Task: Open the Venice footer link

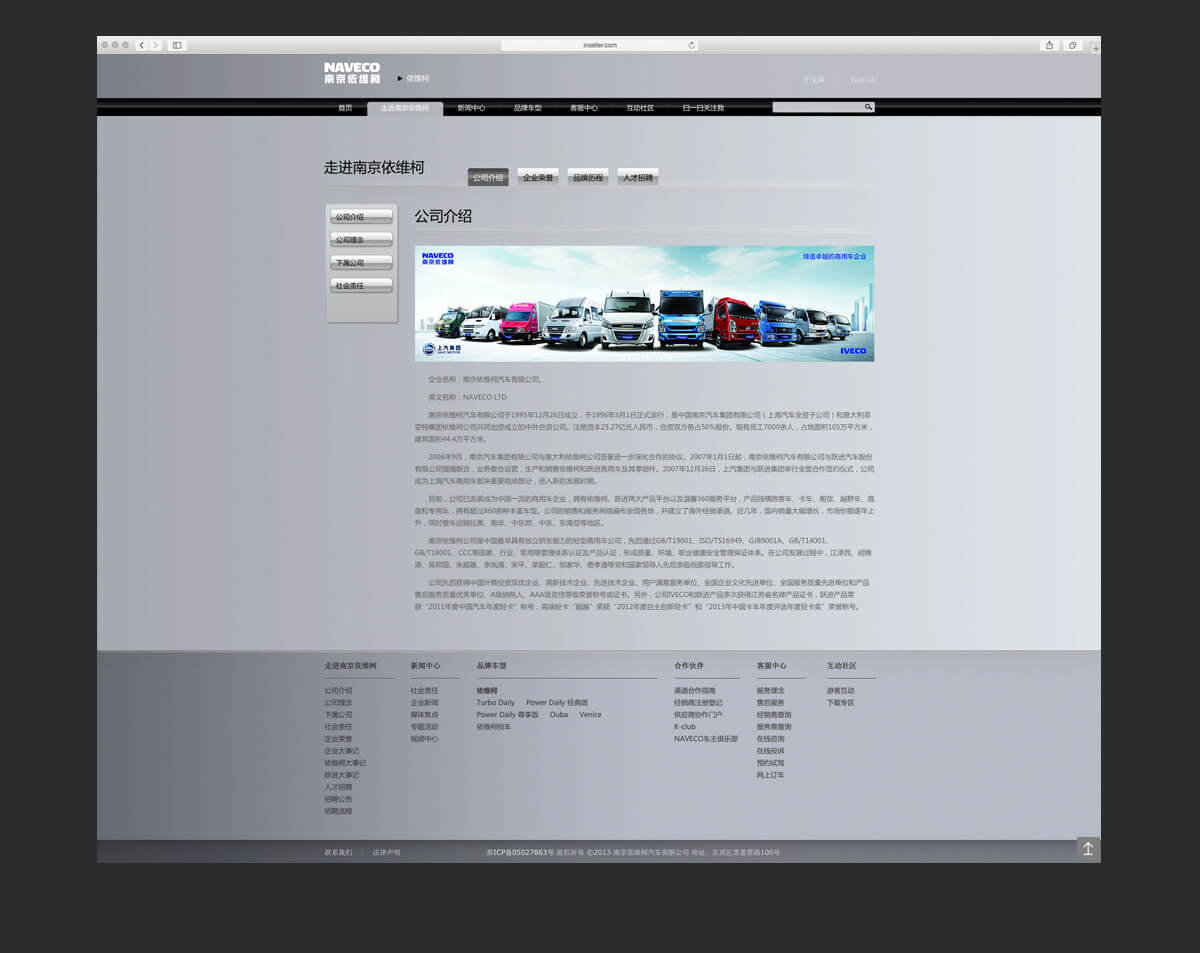Action: click(x=590, y=715)
